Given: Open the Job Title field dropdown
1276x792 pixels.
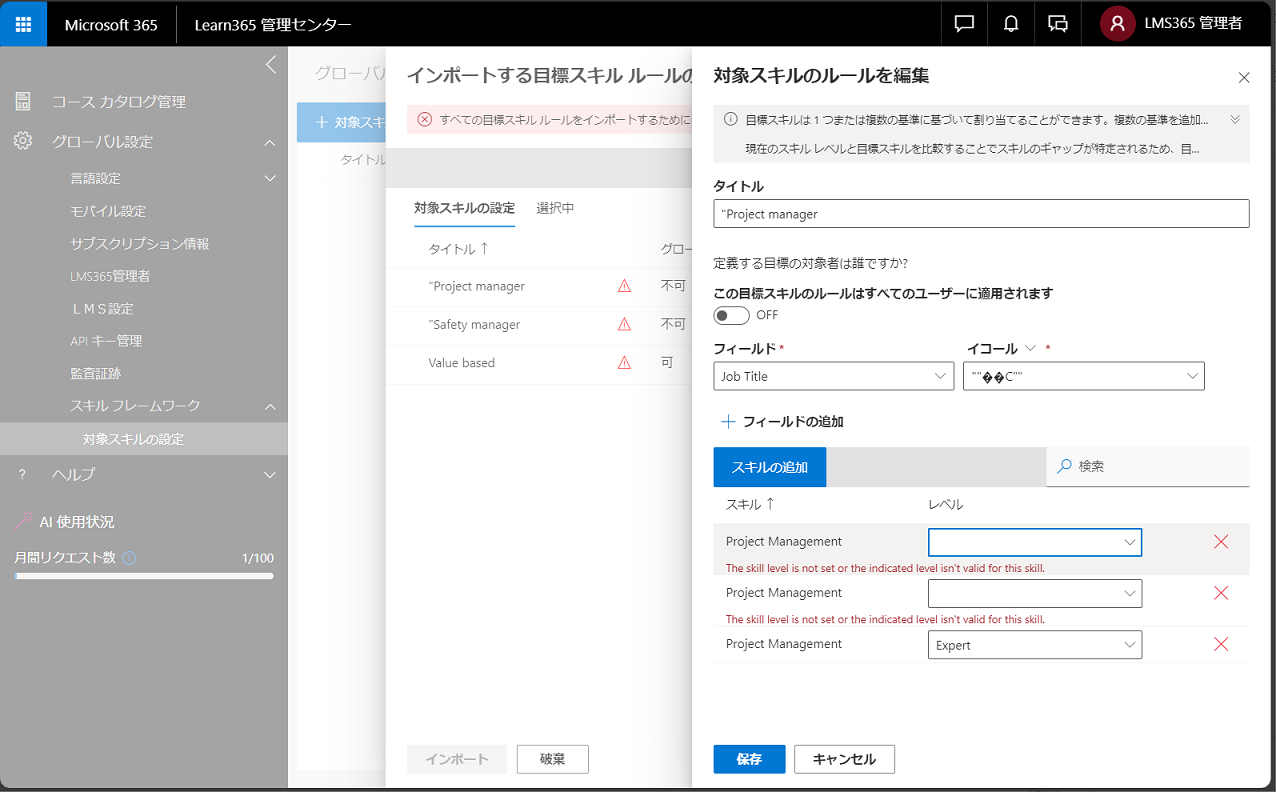Looking at the screenshot, I should 833,376.
